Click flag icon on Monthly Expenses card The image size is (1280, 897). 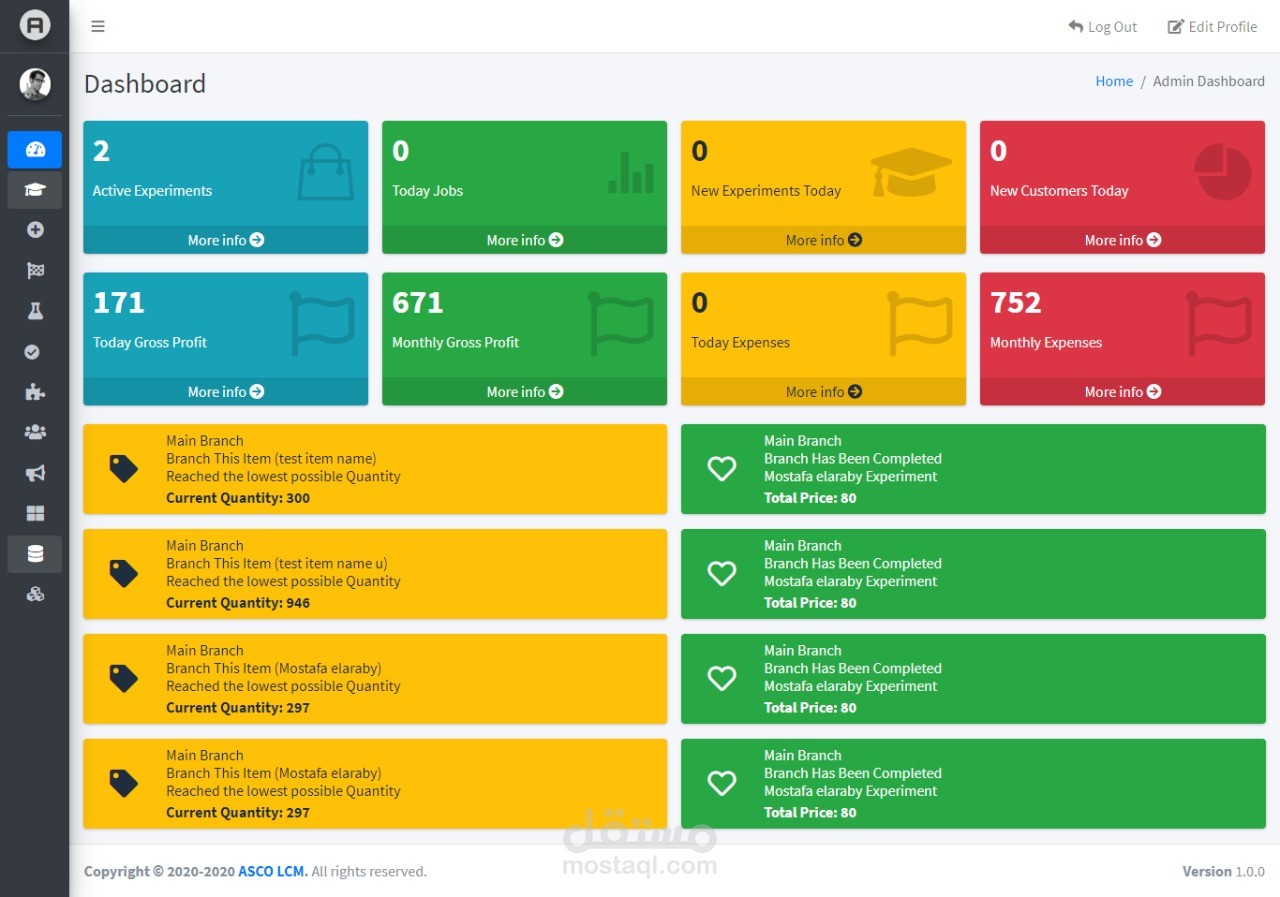[x=1219, y=324]
